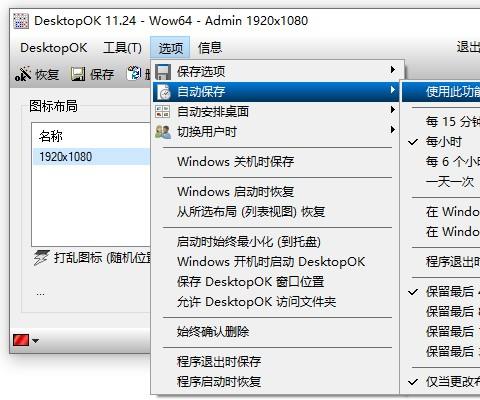This screenshot has height=400, width=480.
Task: Open the red flag dropdown arrow
Action: point(35,341)
